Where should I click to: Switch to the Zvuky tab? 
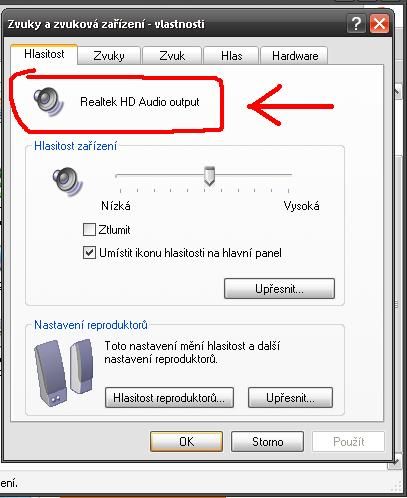pos(109,56)
